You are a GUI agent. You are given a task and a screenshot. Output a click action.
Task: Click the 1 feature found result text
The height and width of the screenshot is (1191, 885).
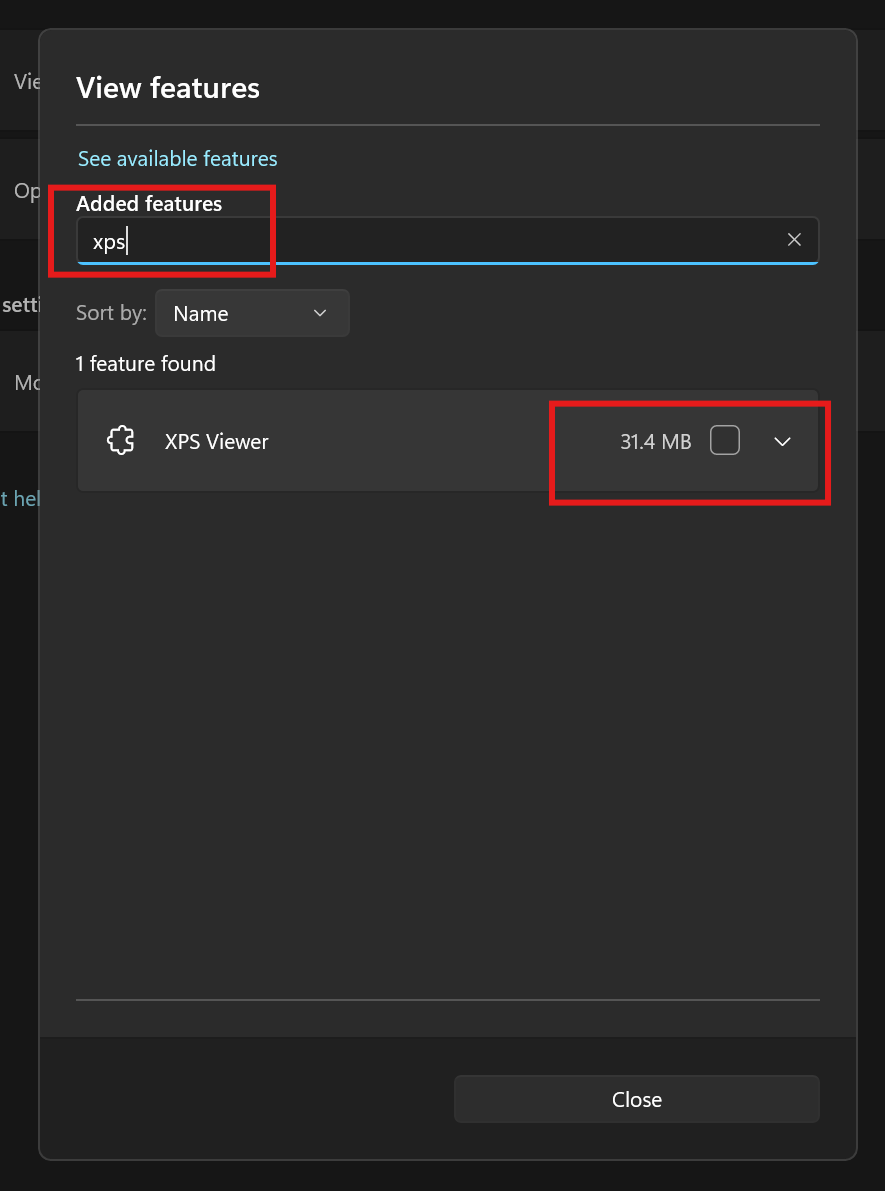(x=146, y=364)
